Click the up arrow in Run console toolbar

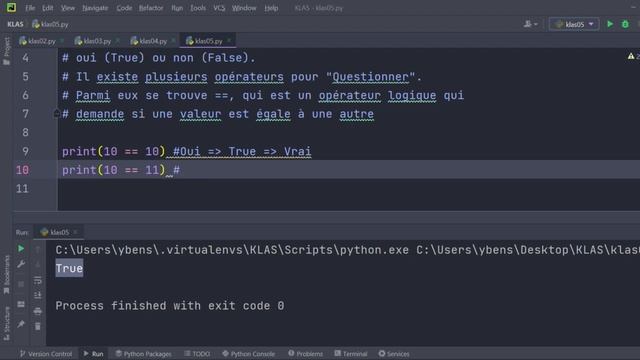tap(38, 249)
